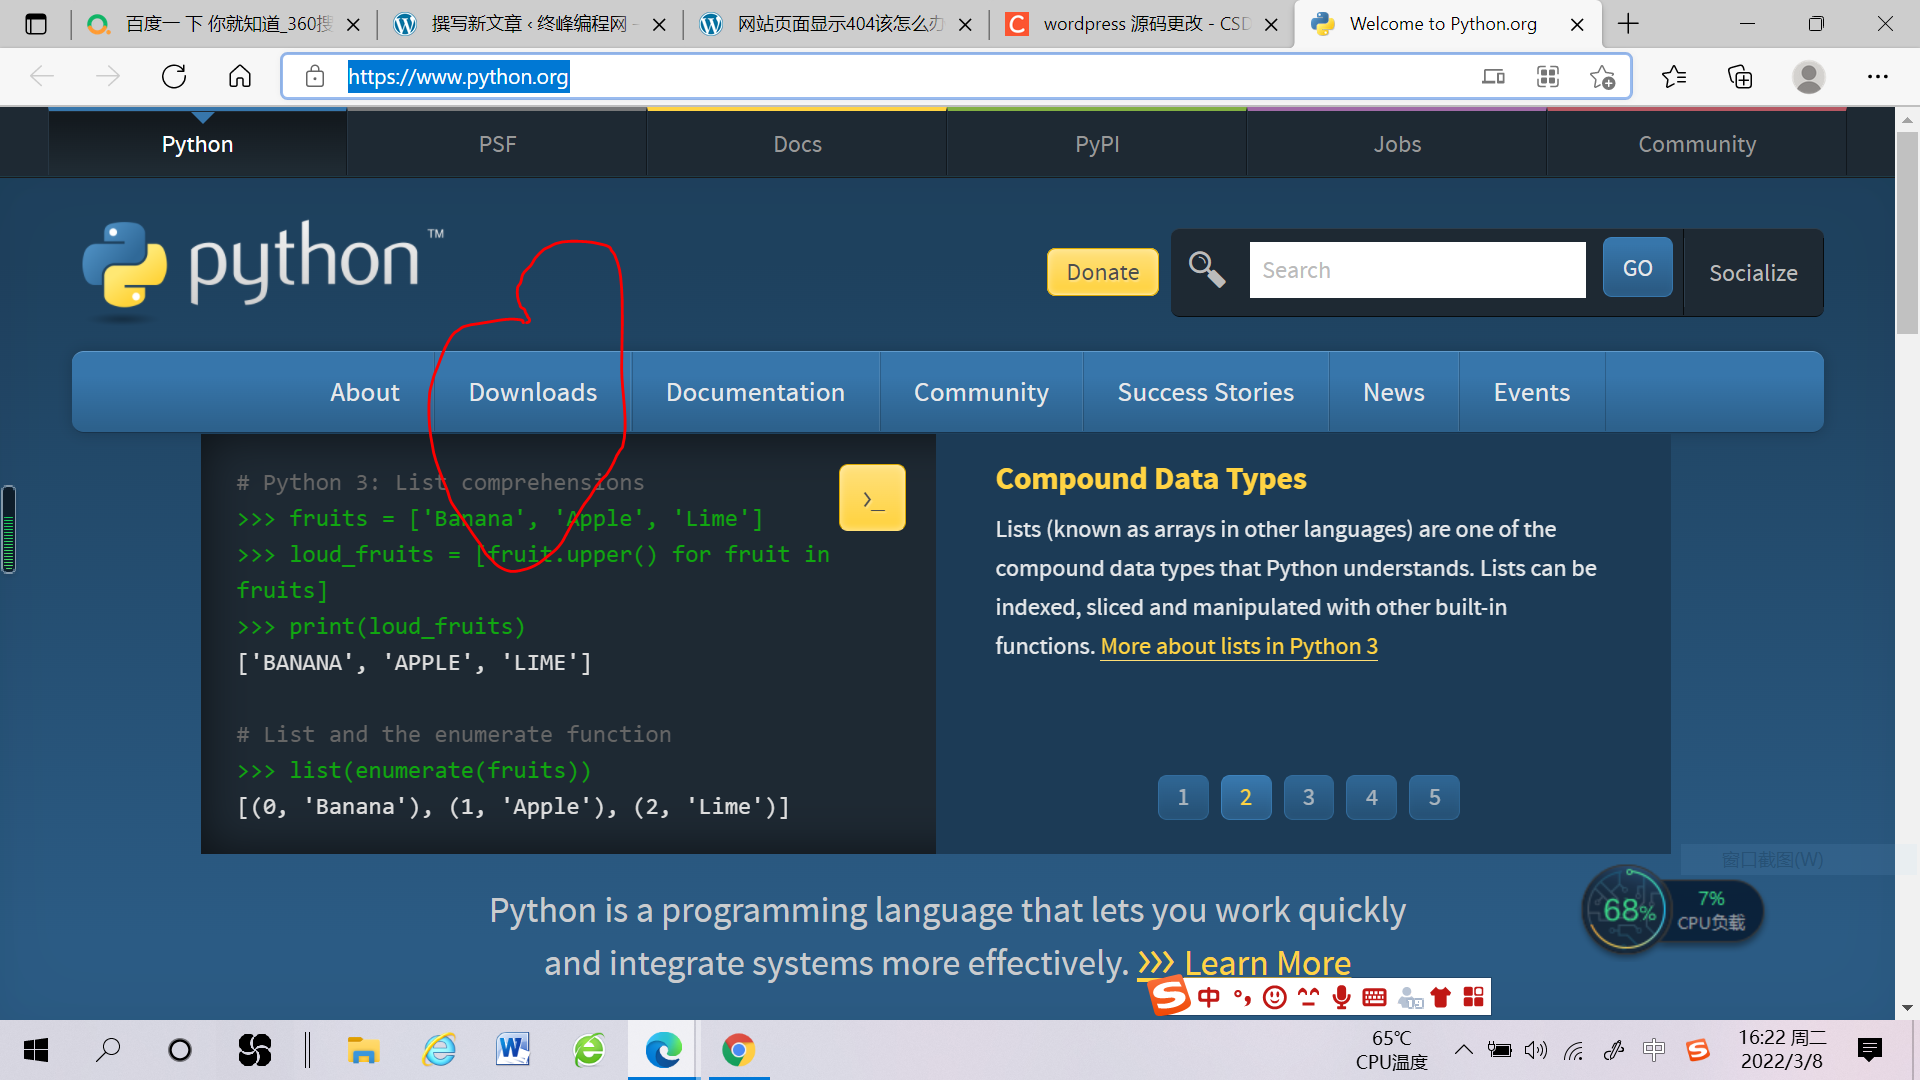Show hidden system tray icons chevron
Viewport: 1920px width, 1080px height.
tap(1463, 1049)
